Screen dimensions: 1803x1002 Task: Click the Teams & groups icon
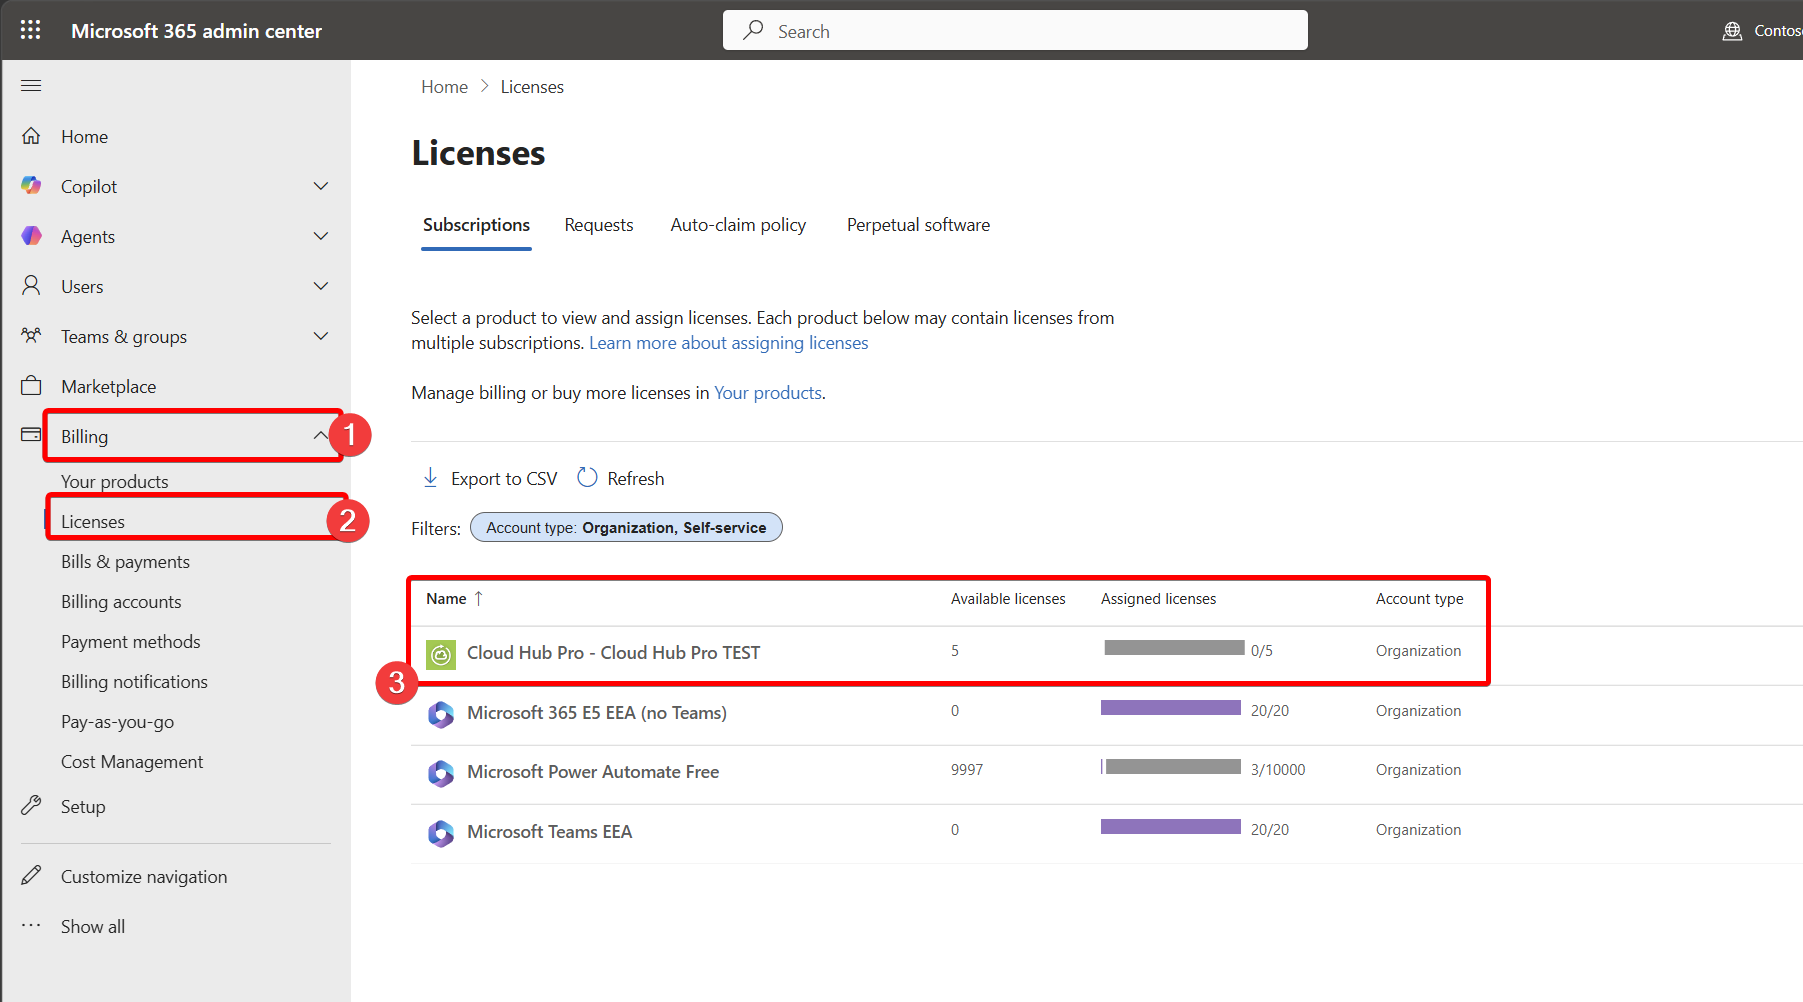(31, 336)
